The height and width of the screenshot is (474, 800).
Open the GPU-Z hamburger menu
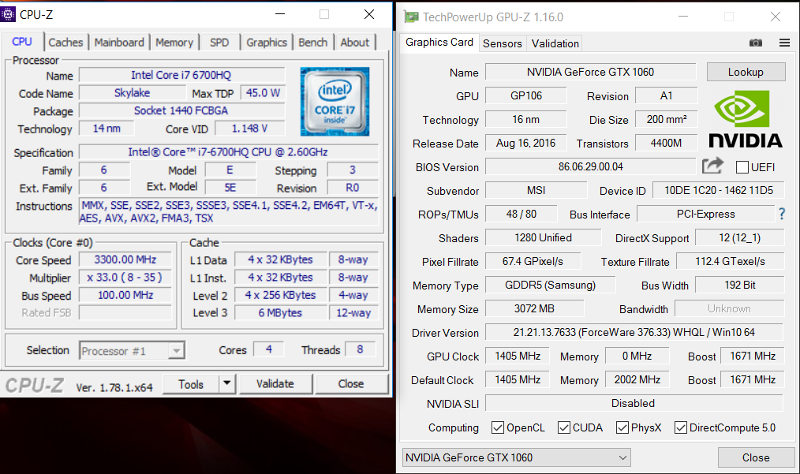(781, 43)
